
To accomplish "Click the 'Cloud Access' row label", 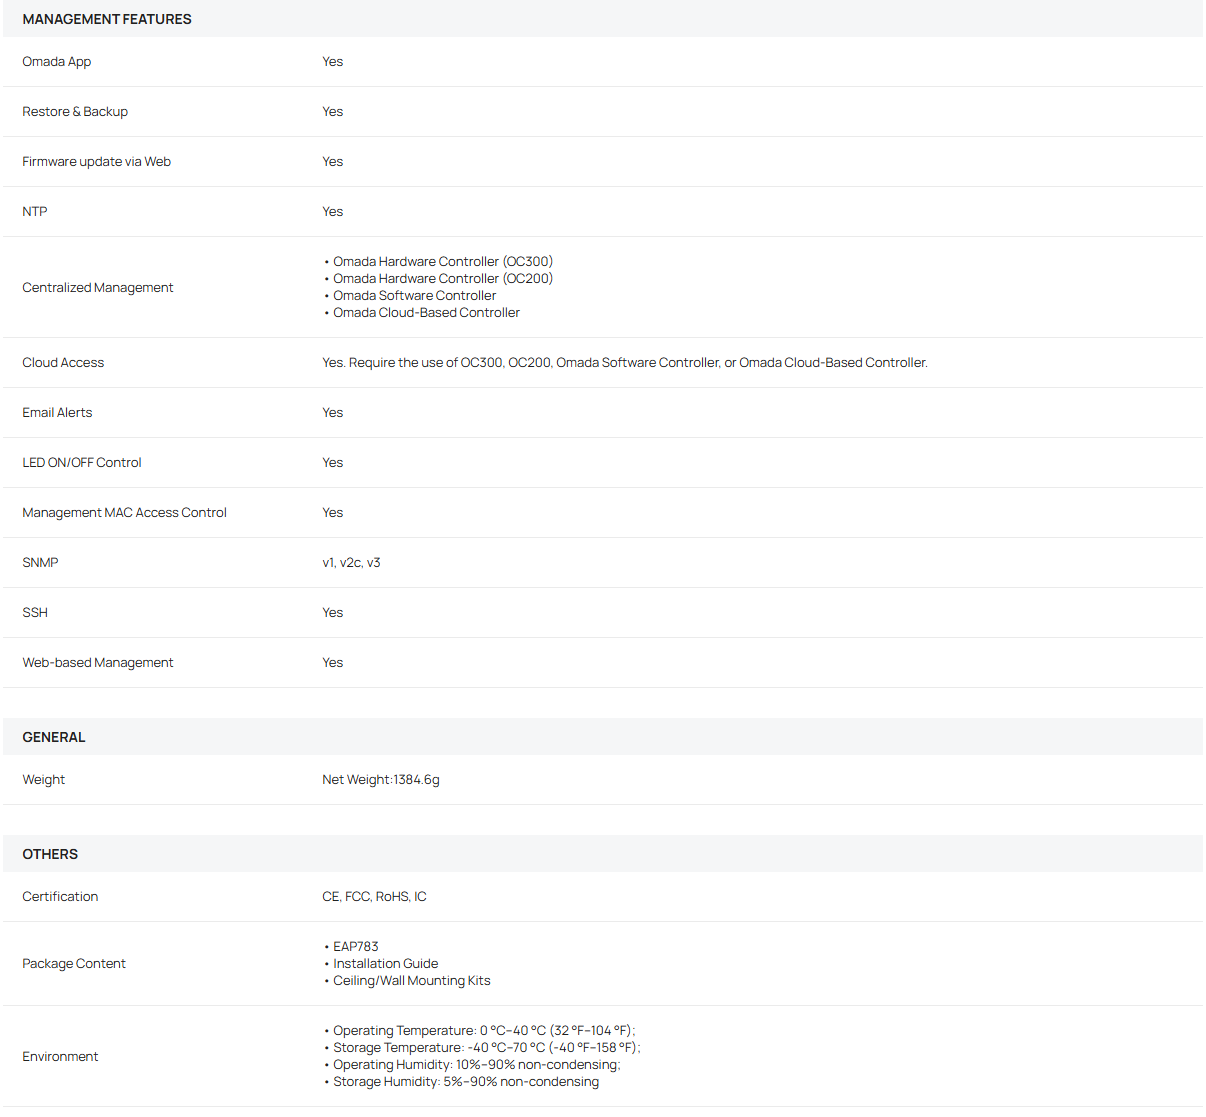I will point(63,363).
